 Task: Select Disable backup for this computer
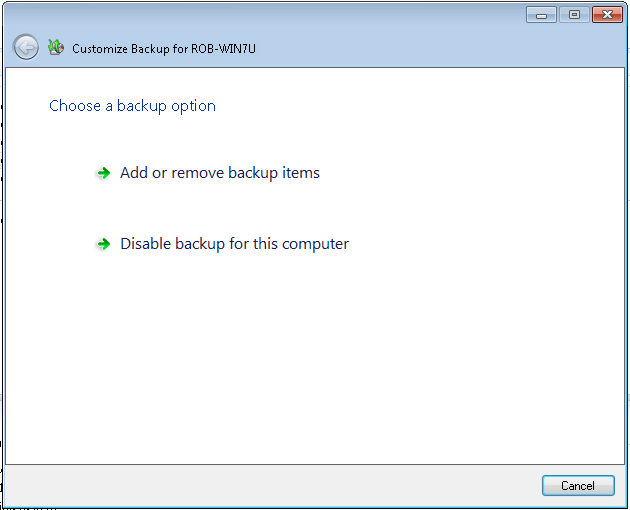(234, 244)
